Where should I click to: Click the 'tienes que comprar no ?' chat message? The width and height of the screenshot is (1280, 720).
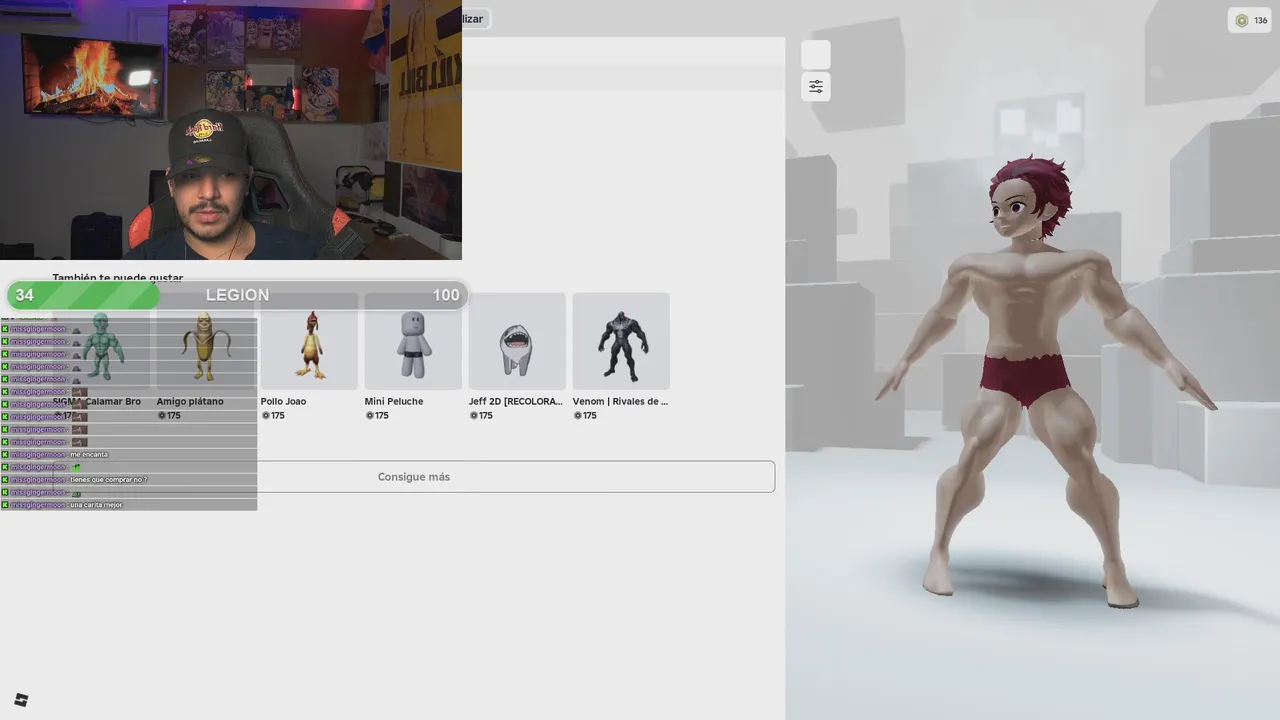tap(108, 479)
